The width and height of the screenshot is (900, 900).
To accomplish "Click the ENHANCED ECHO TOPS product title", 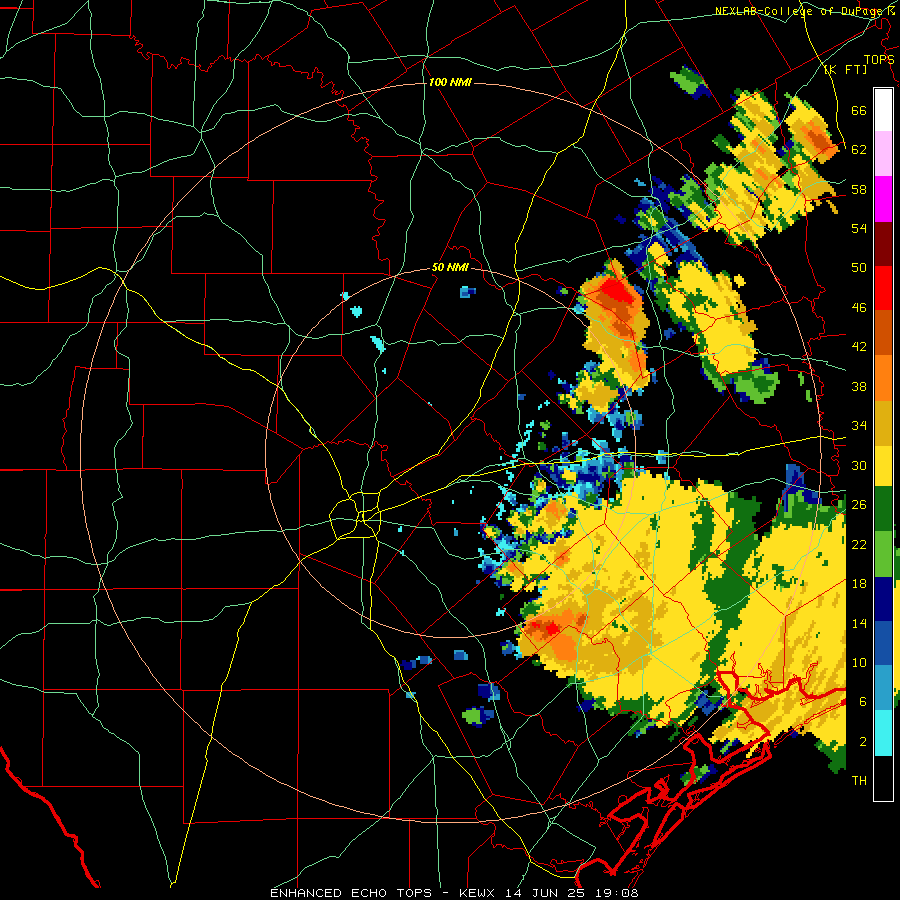I will point(351,893).
